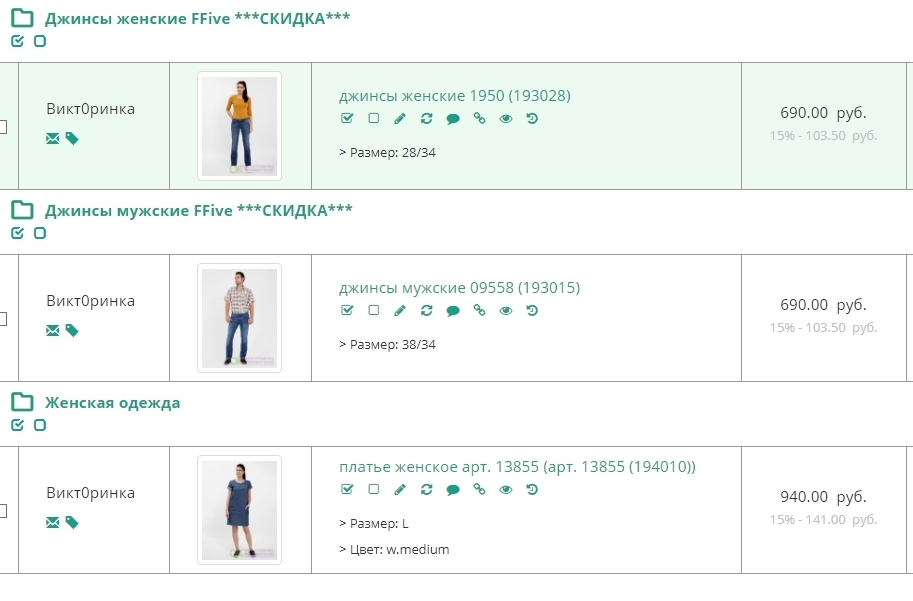Select all items under Джинсы женские FFive header

point(17,41)
